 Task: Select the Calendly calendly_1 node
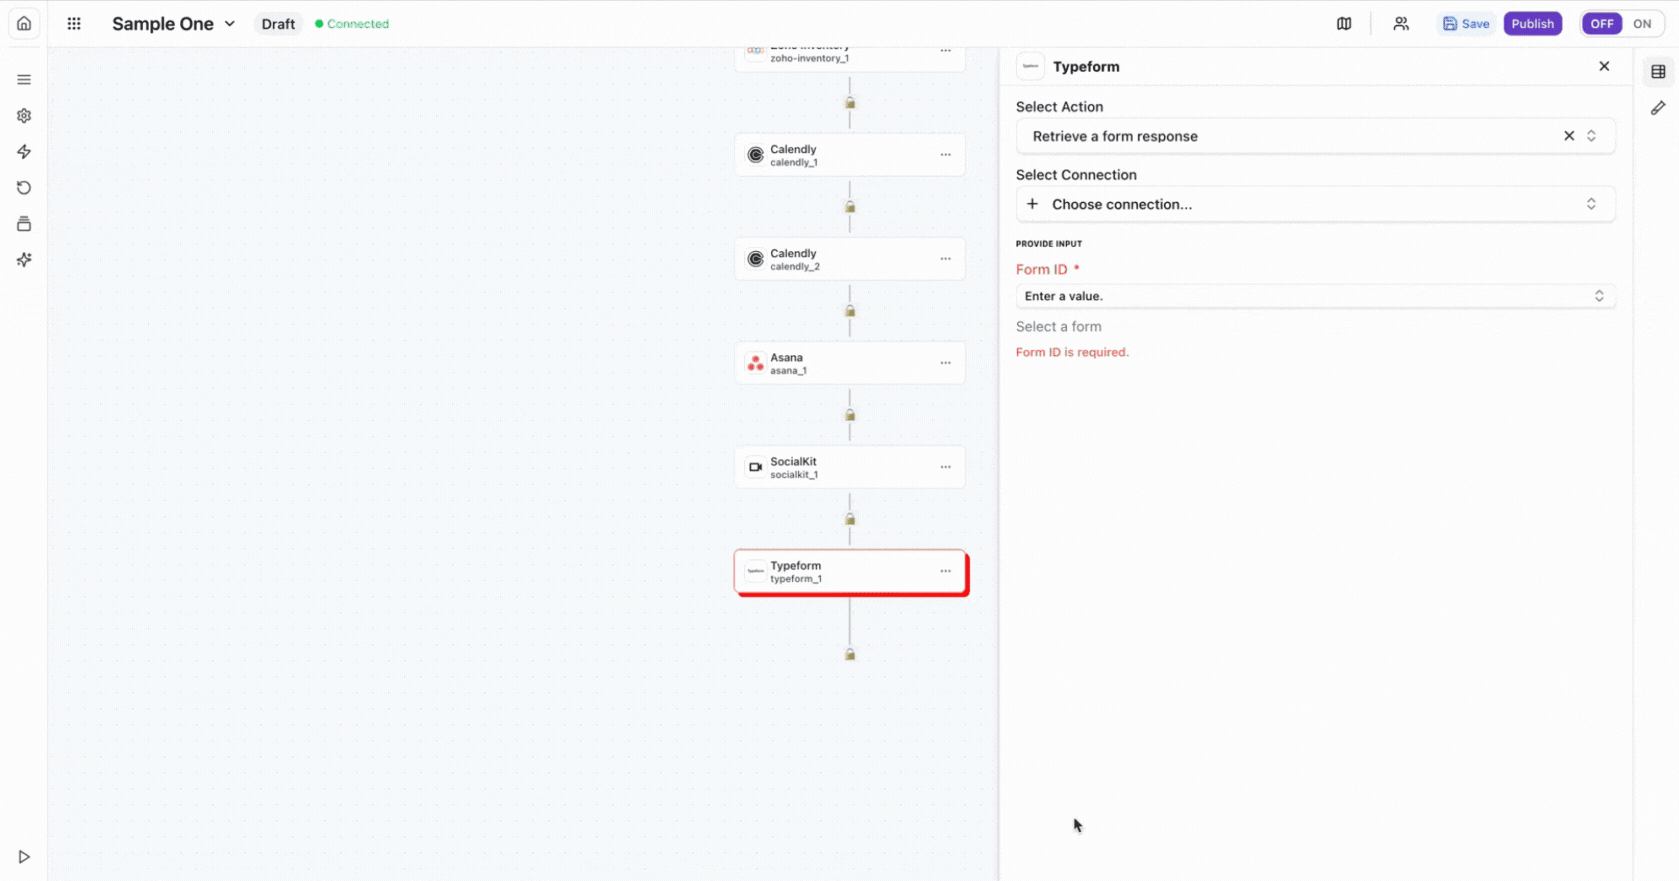pos(850,155)
